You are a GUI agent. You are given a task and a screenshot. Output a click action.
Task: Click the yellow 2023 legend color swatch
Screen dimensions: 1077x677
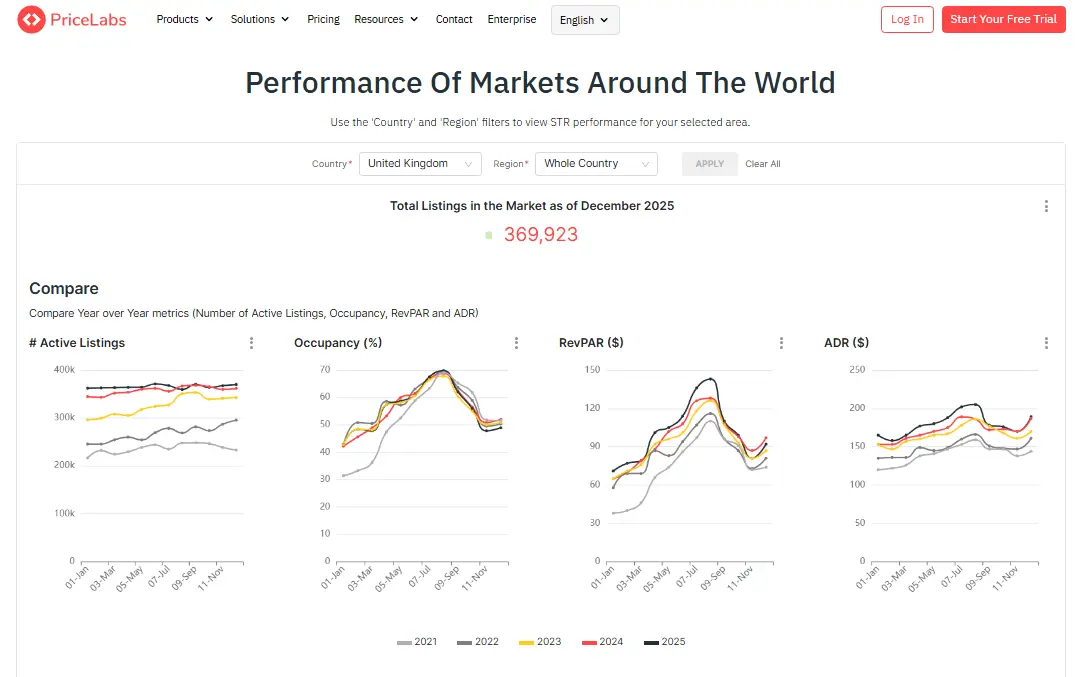click(528, 641)
